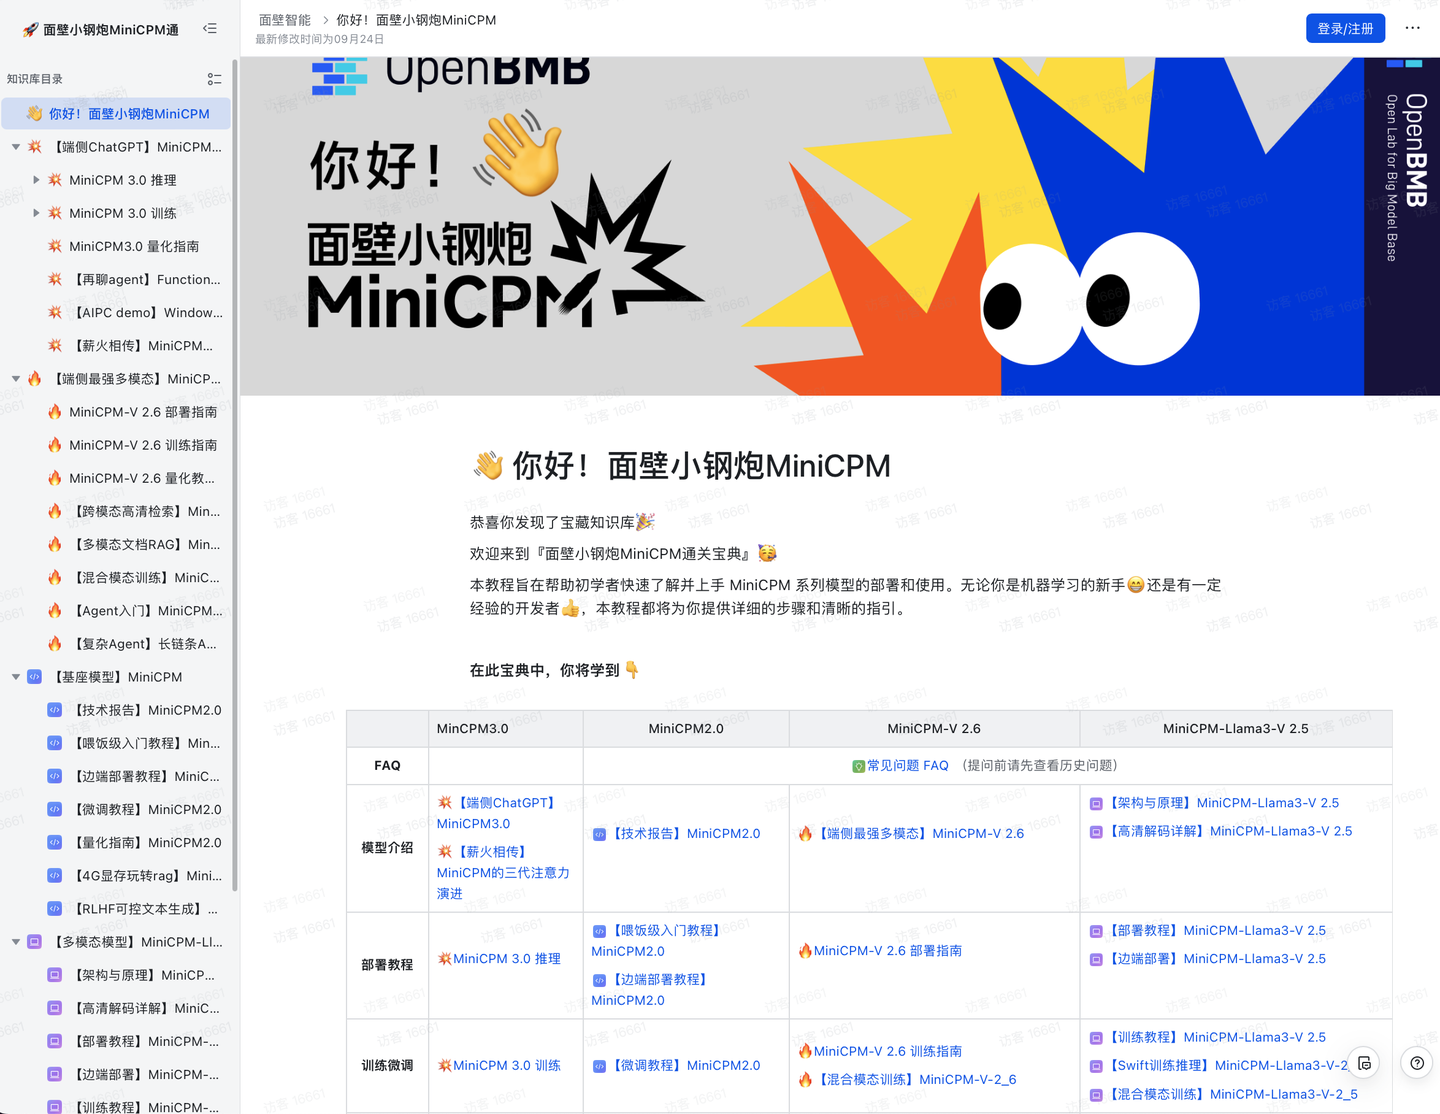Click the more options ellipsis icon
The width and height of the screenshot is (1440, 1114).
pos(1412,28)
